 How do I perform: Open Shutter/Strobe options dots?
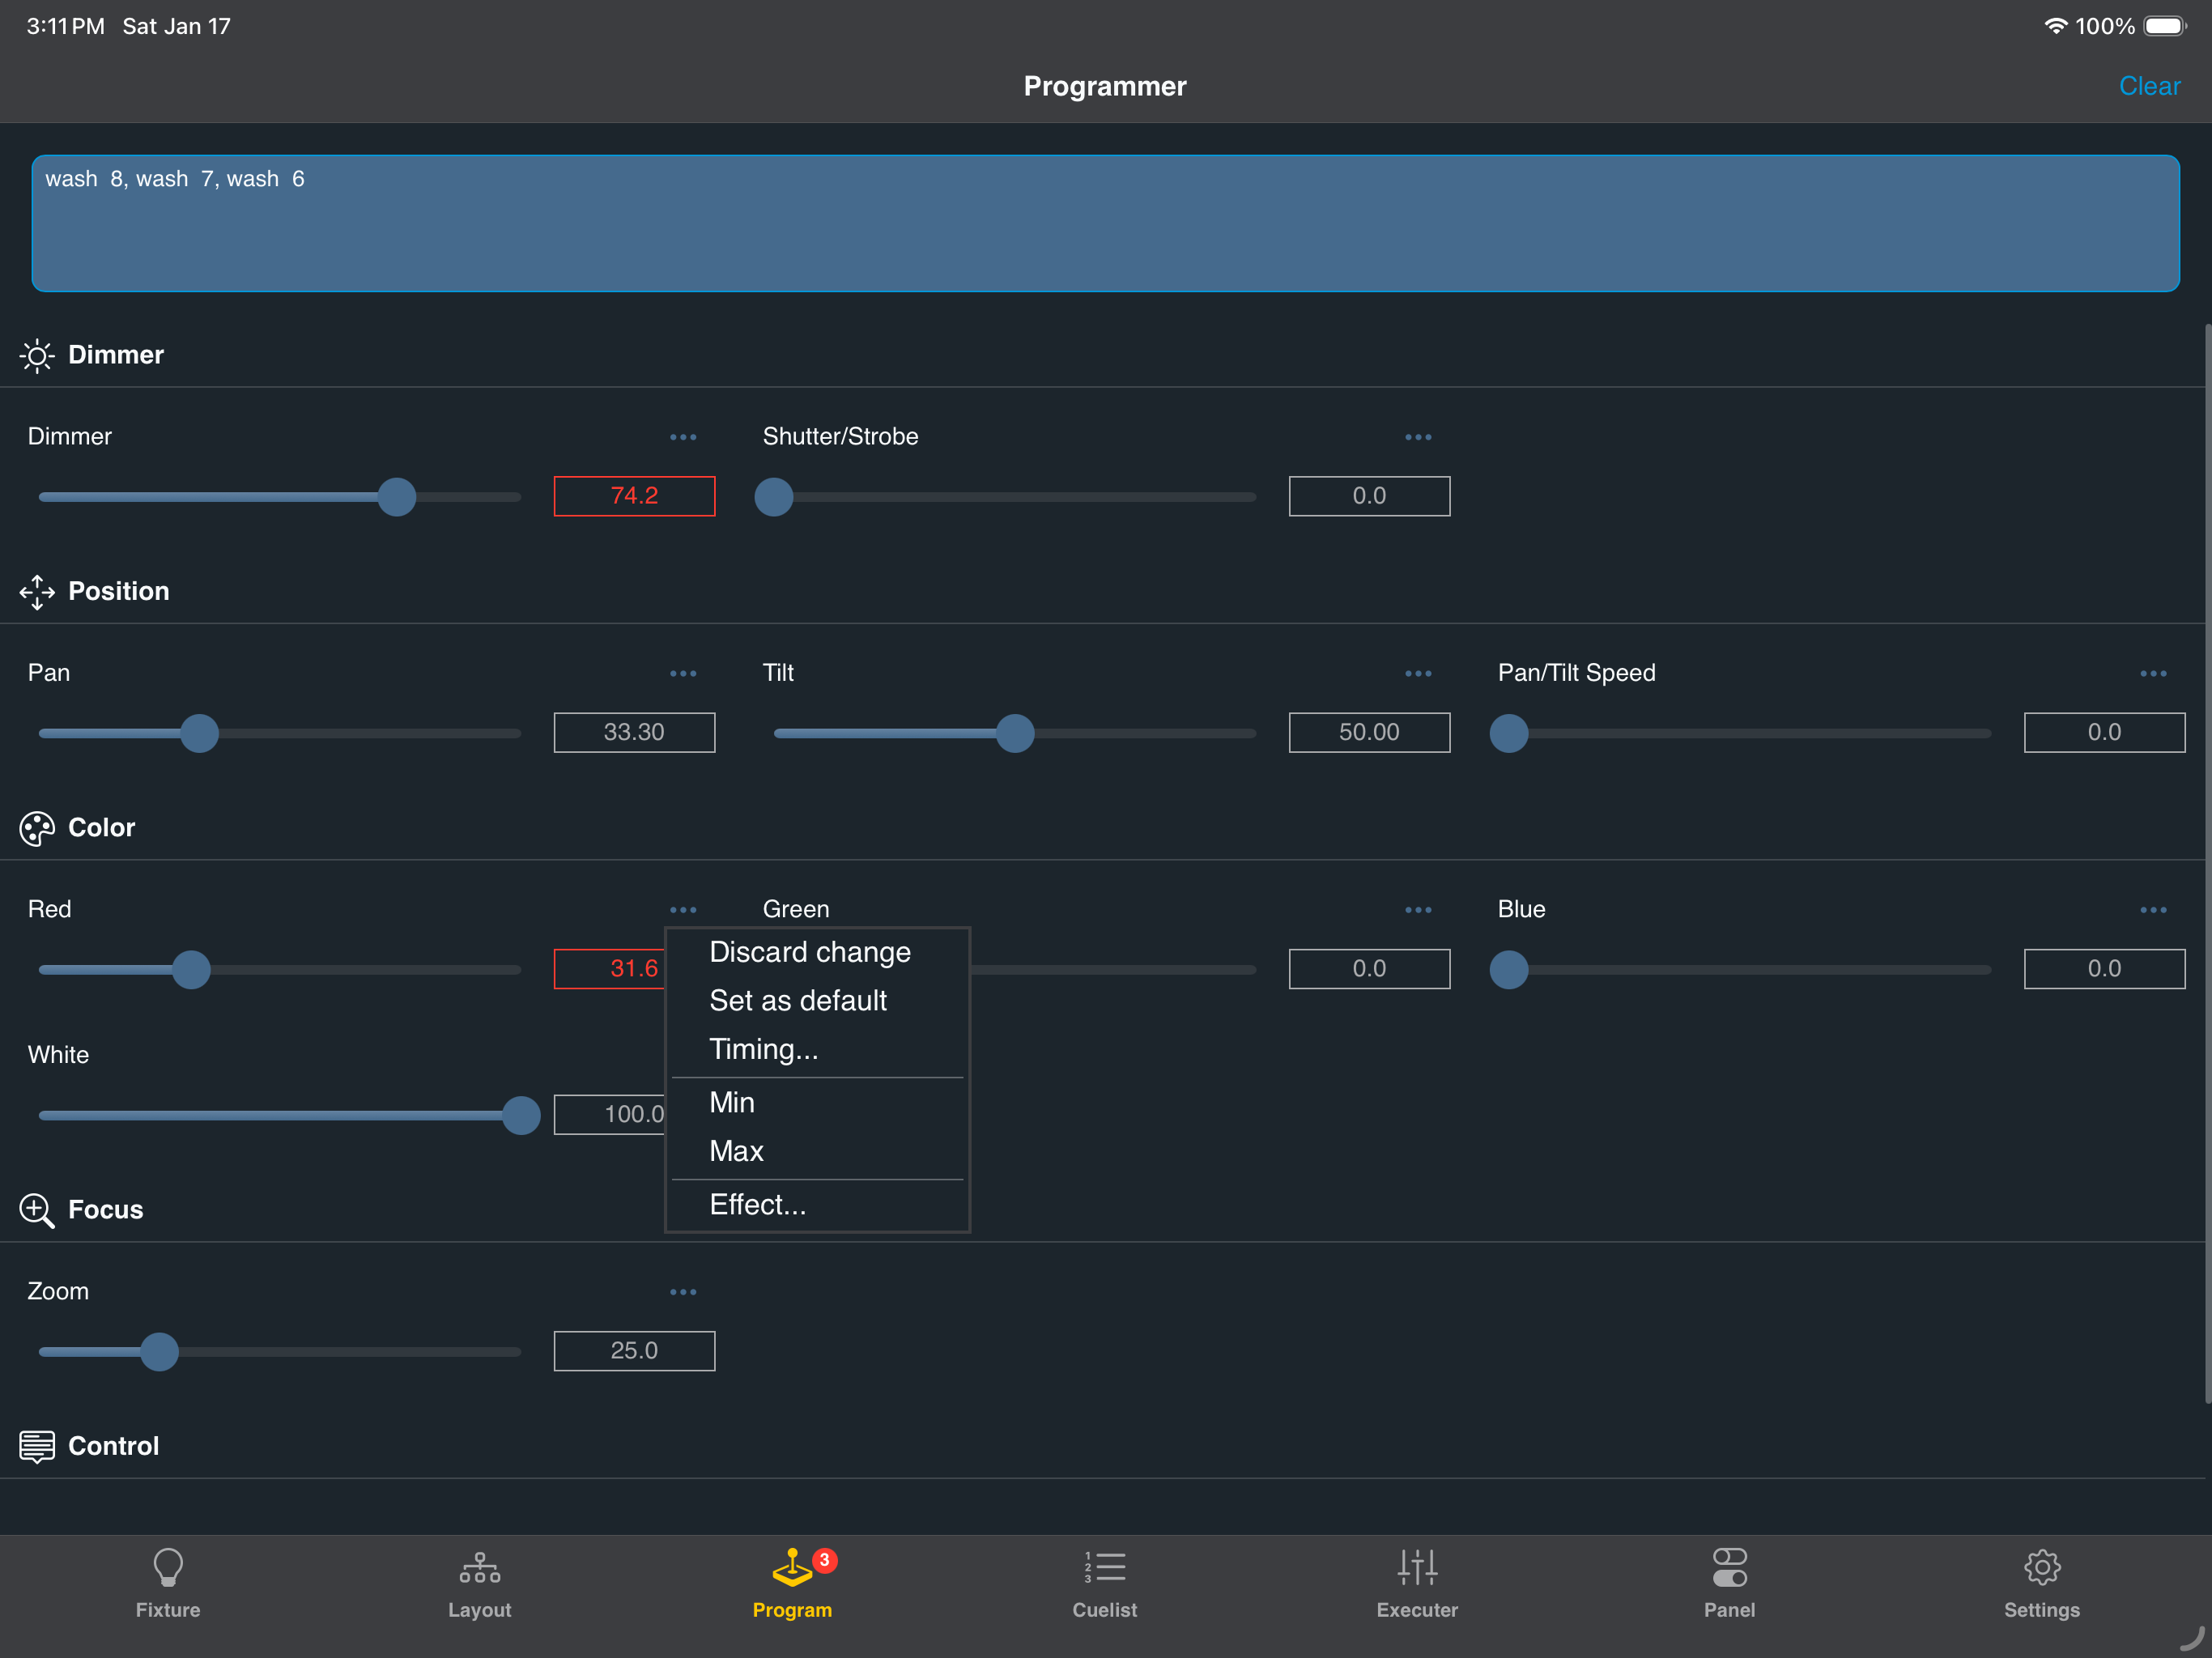click(x=1418, y=437)
